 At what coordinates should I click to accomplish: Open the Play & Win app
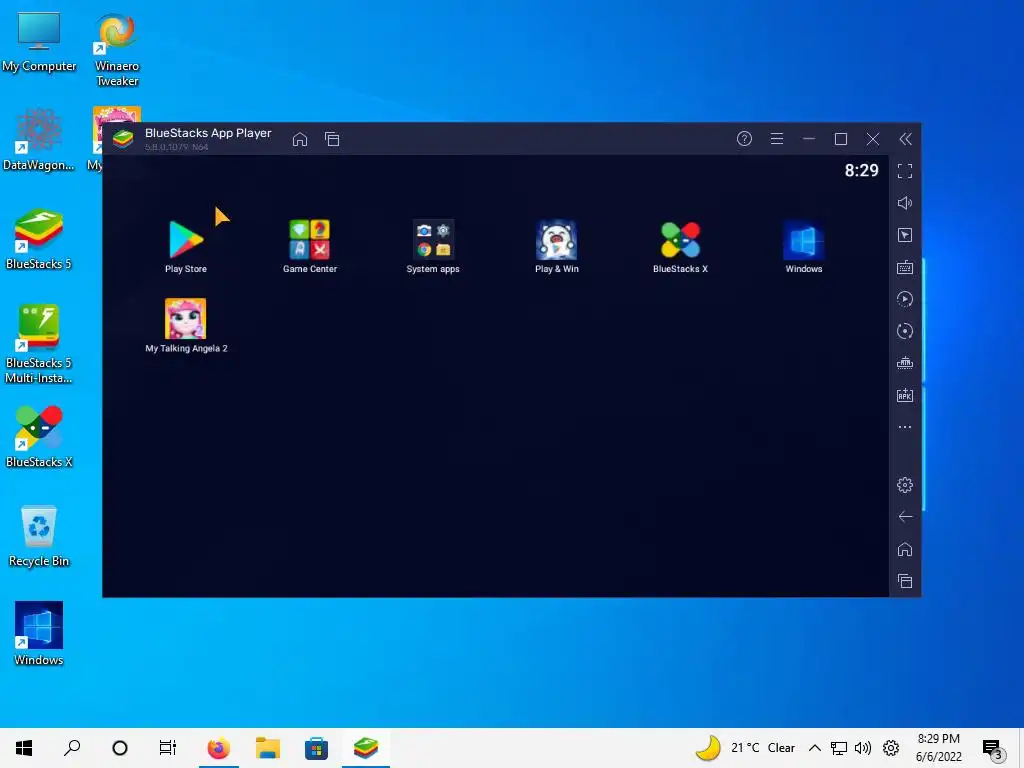pos(556,246)
